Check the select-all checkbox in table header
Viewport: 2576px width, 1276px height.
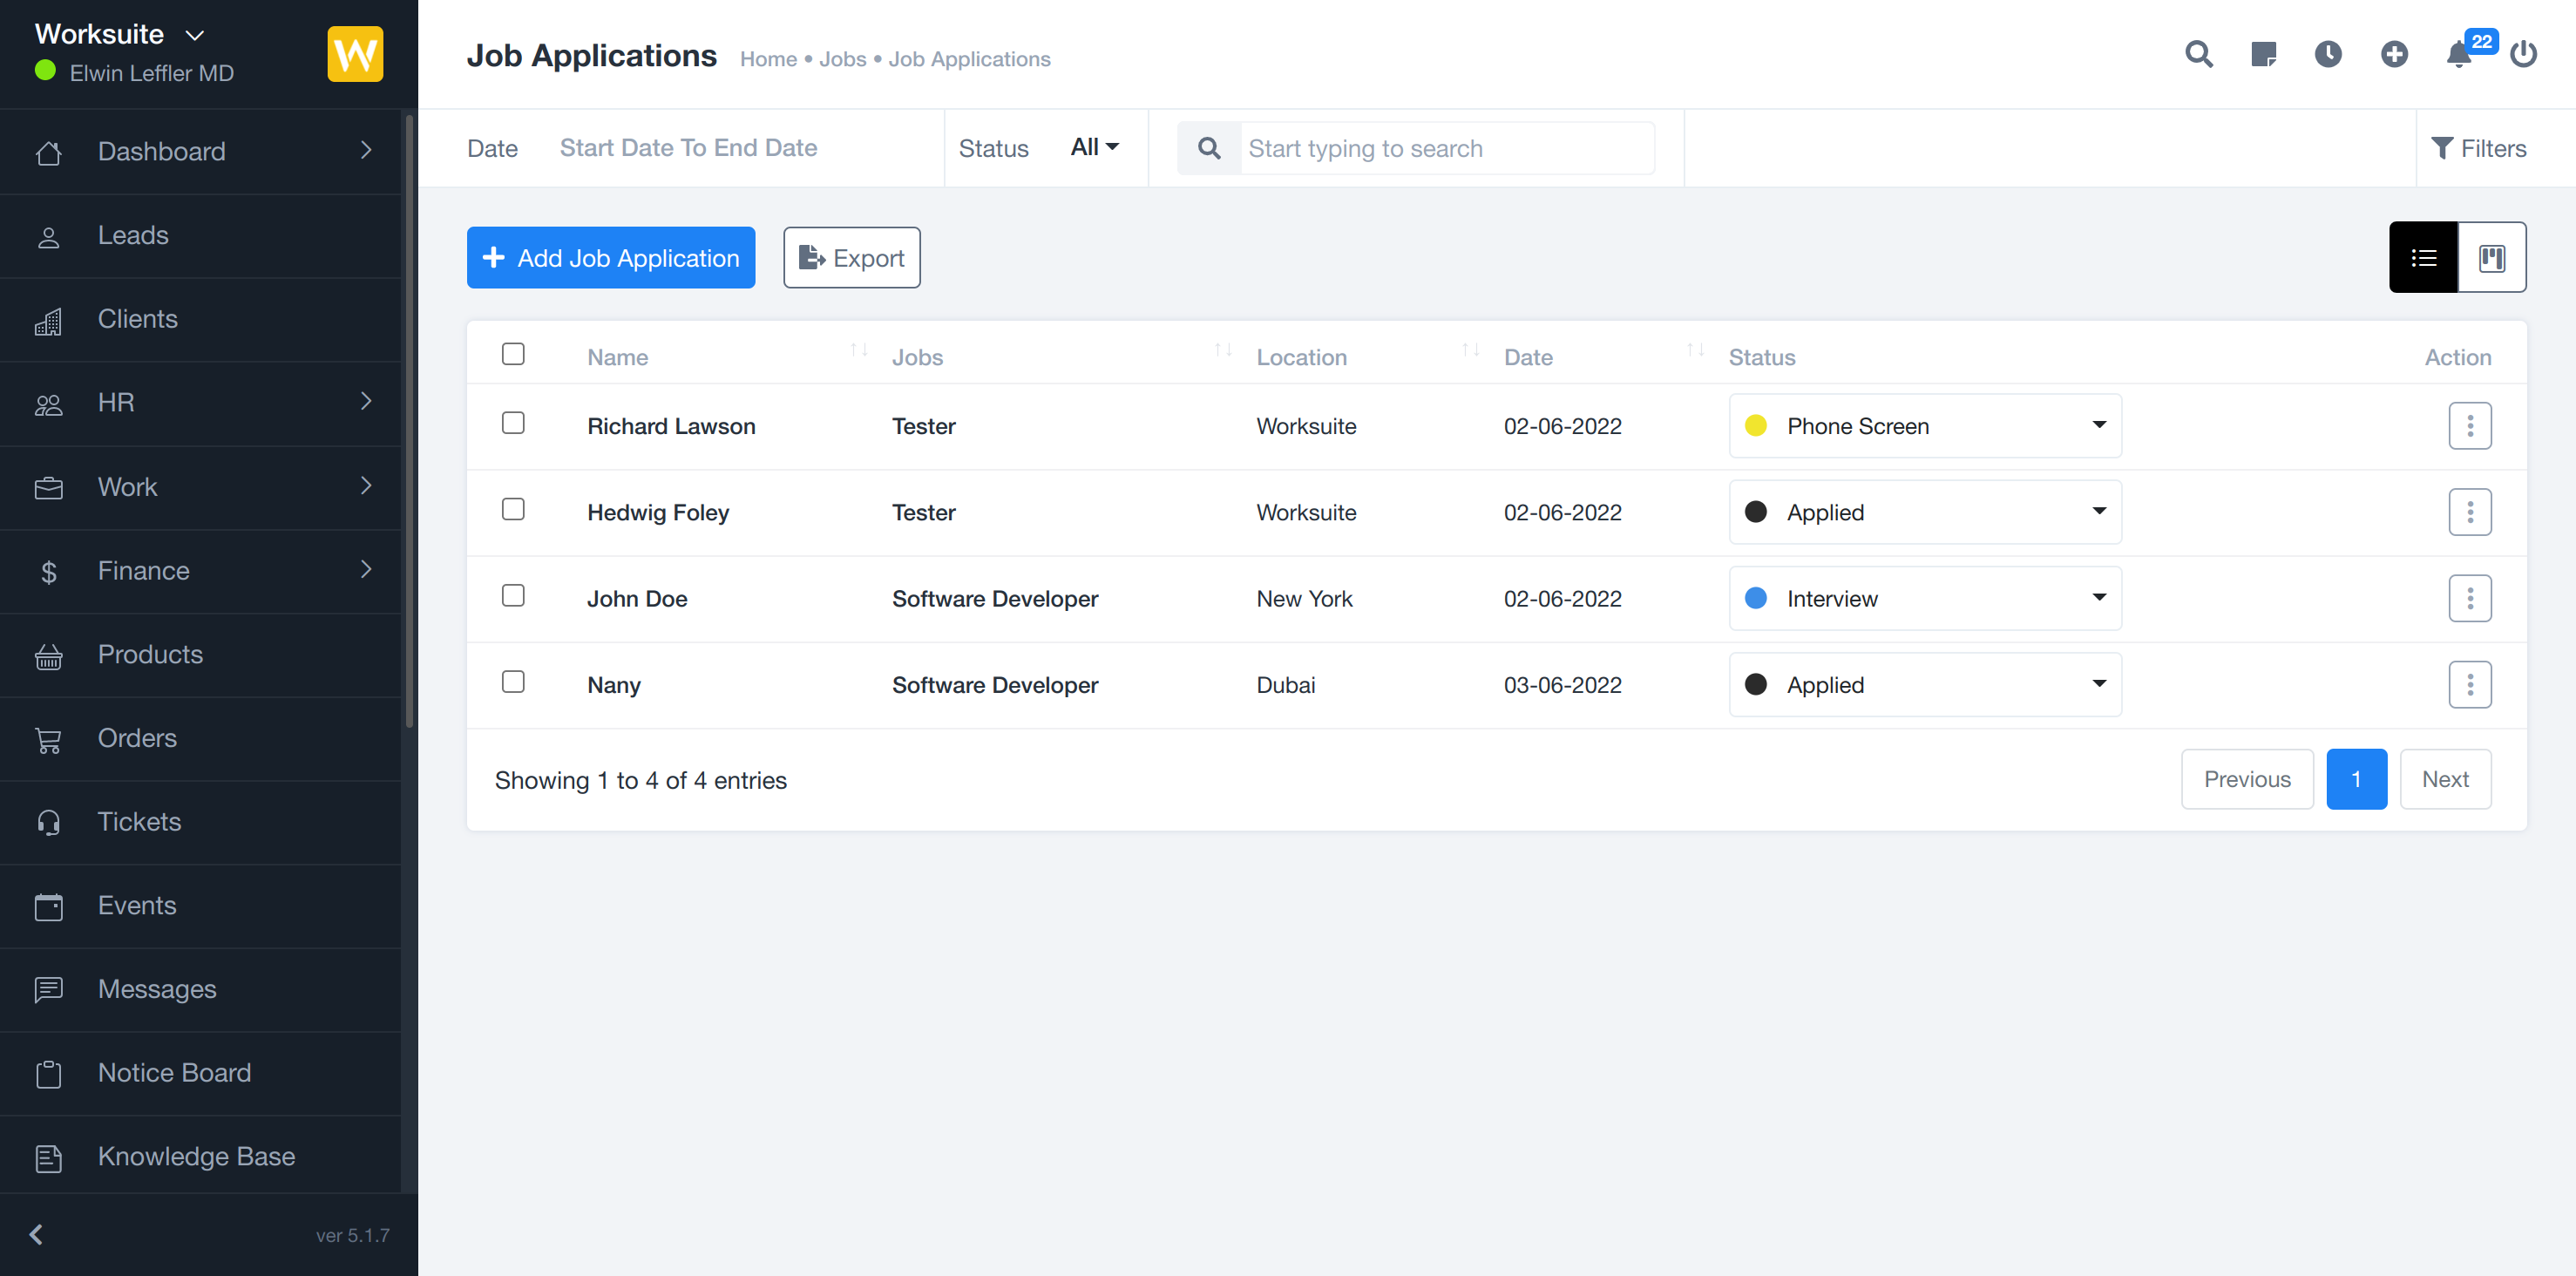click(x=513, y=354)
